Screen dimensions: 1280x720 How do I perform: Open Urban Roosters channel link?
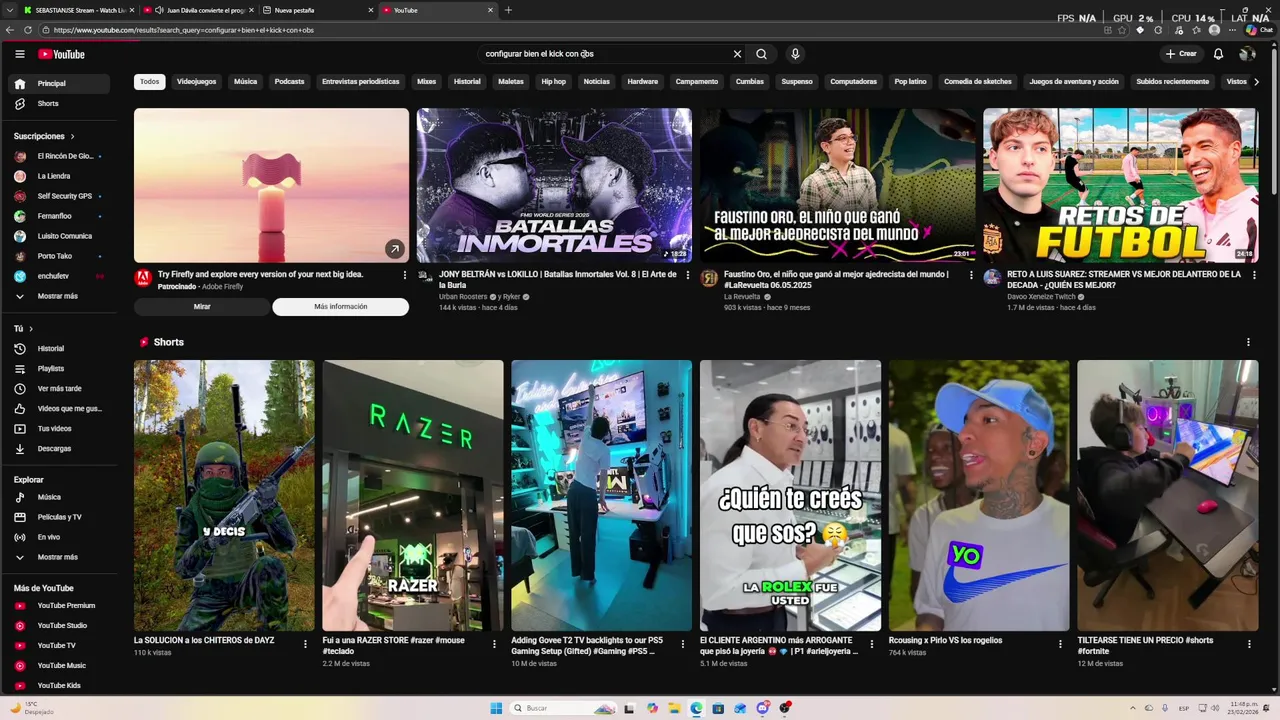click(463, 297)
